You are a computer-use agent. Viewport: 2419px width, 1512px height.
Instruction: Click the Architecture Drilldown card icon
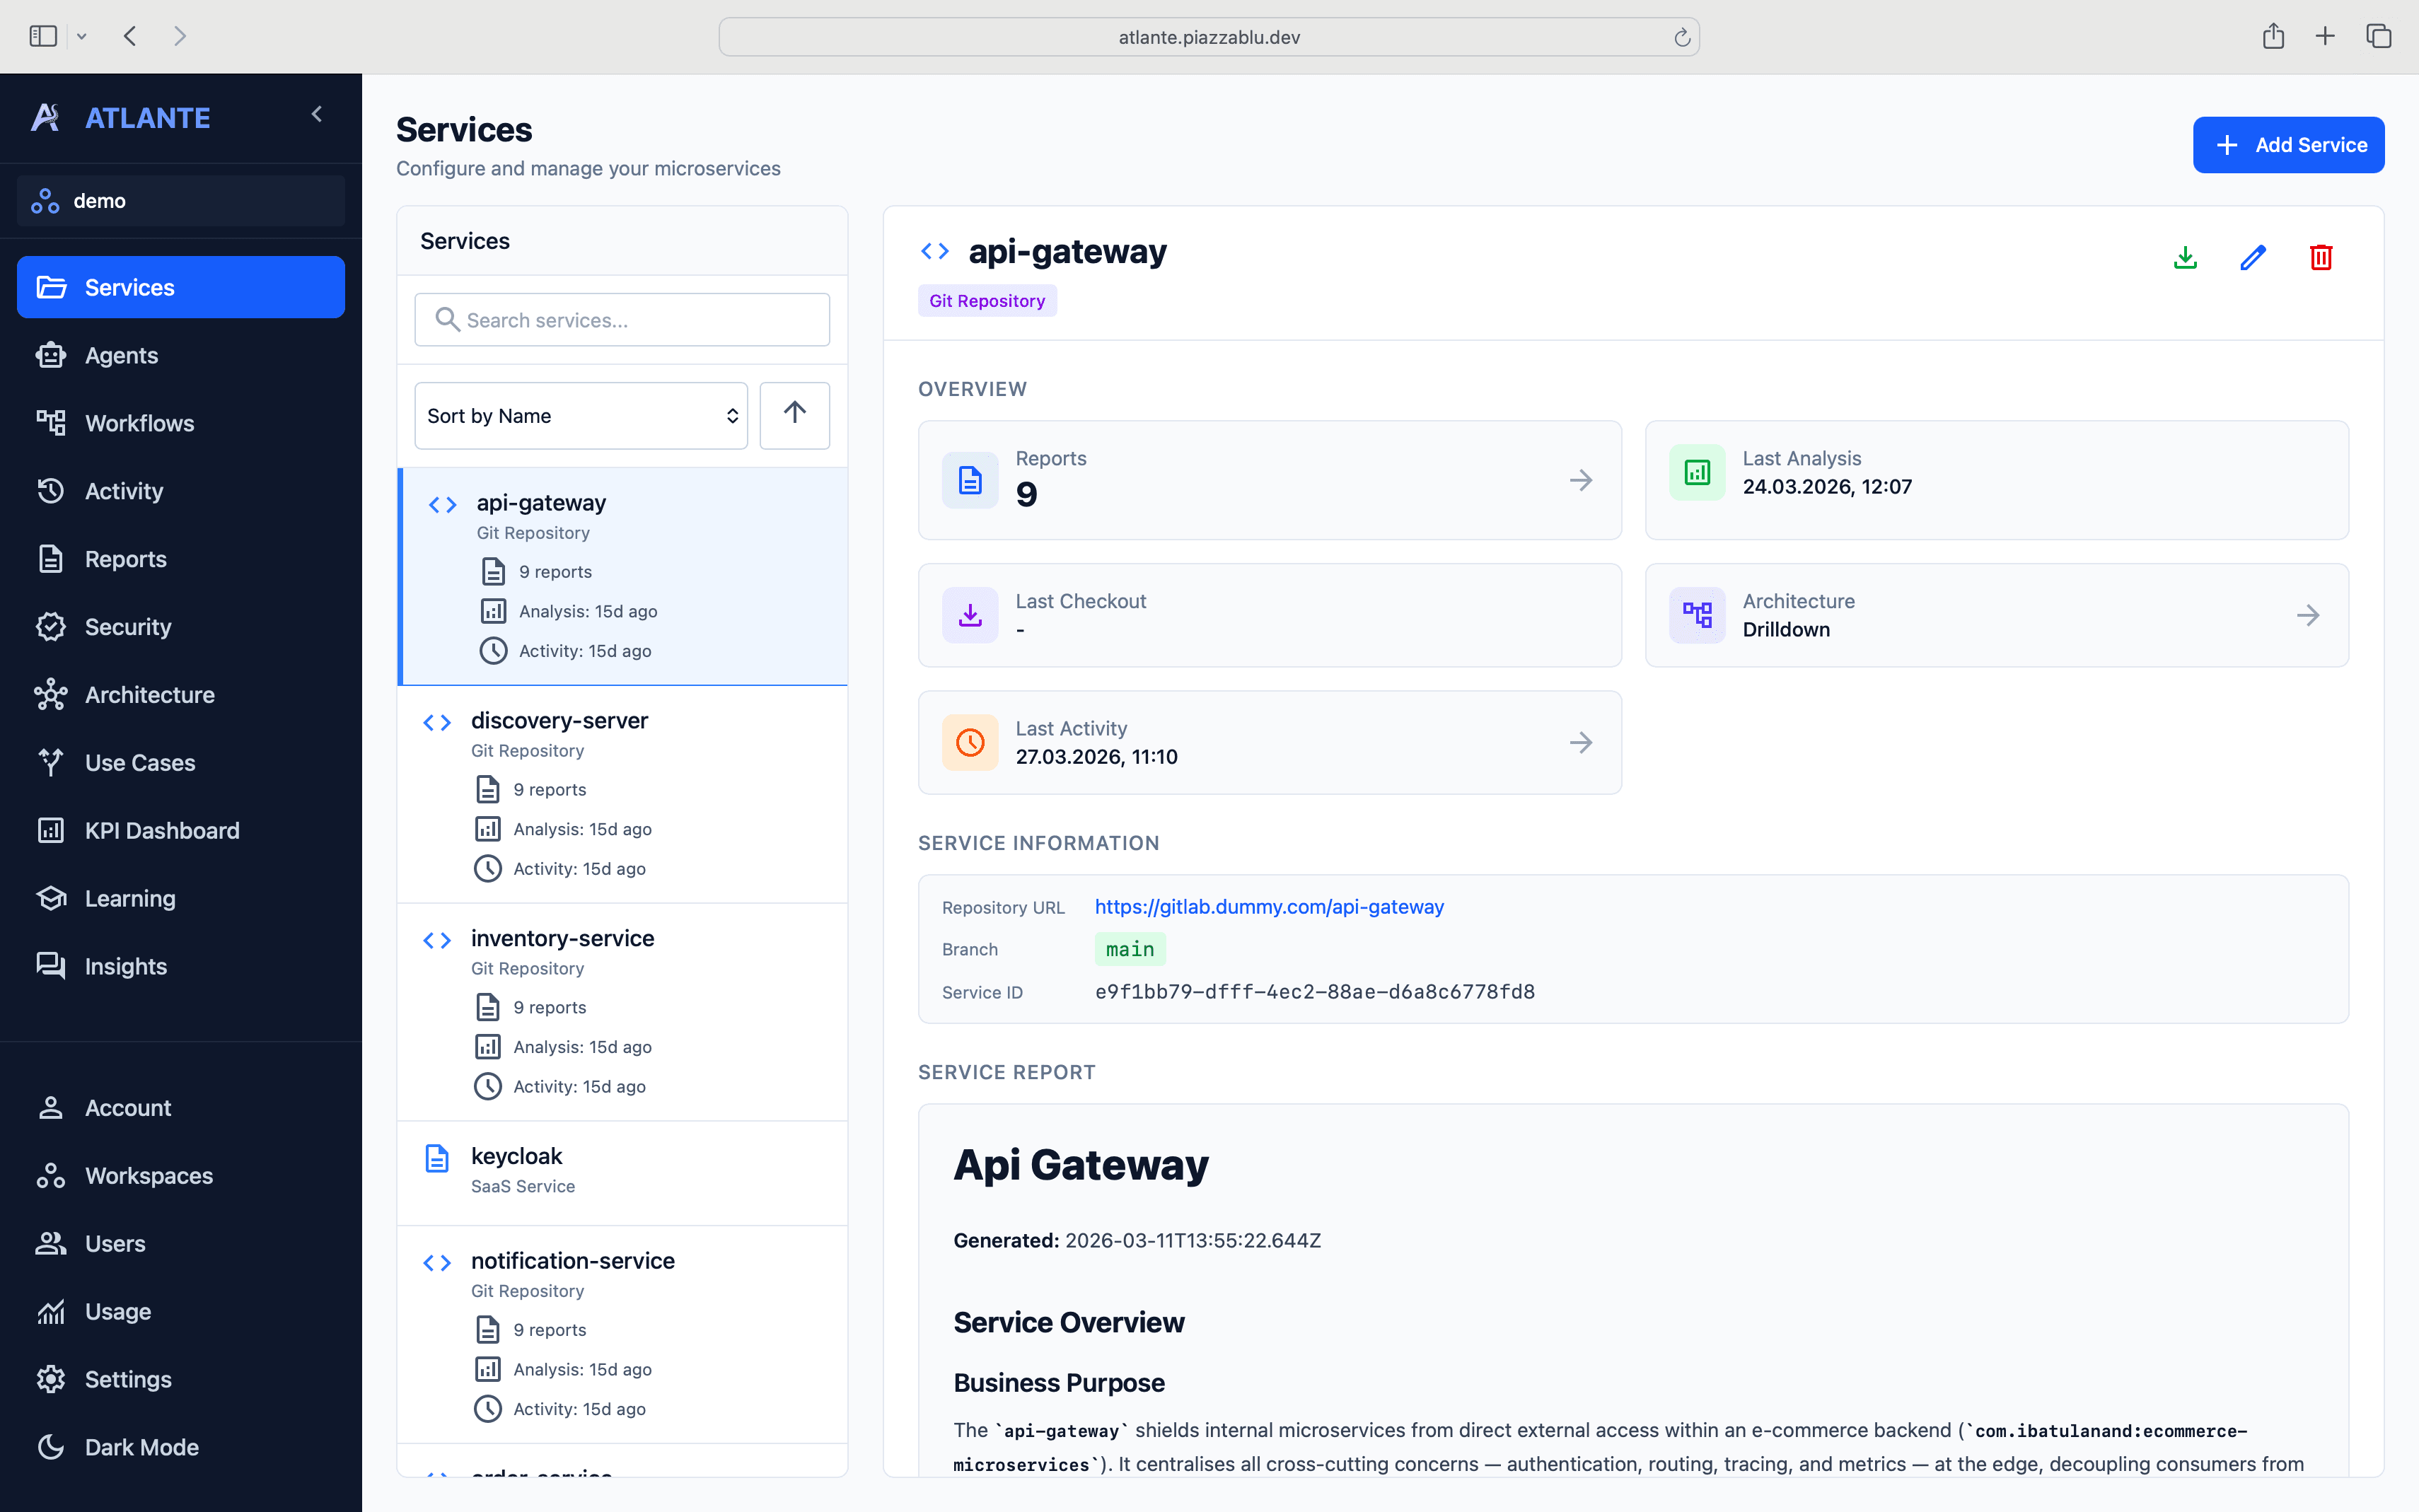[x=1697, y=614]
